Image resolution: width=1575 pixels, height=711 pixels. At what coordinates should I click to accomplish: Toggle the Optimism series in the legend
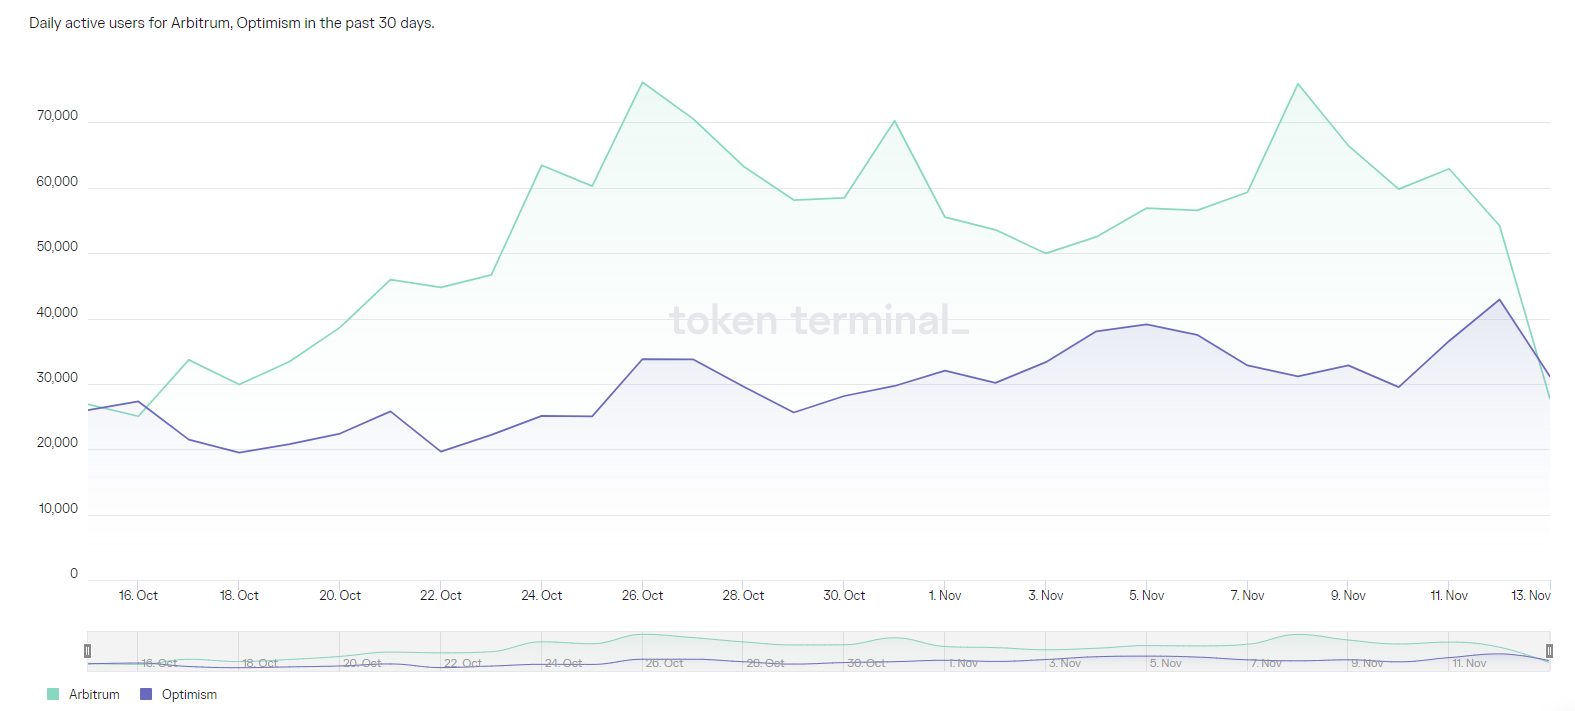click(x=189, y=694)
